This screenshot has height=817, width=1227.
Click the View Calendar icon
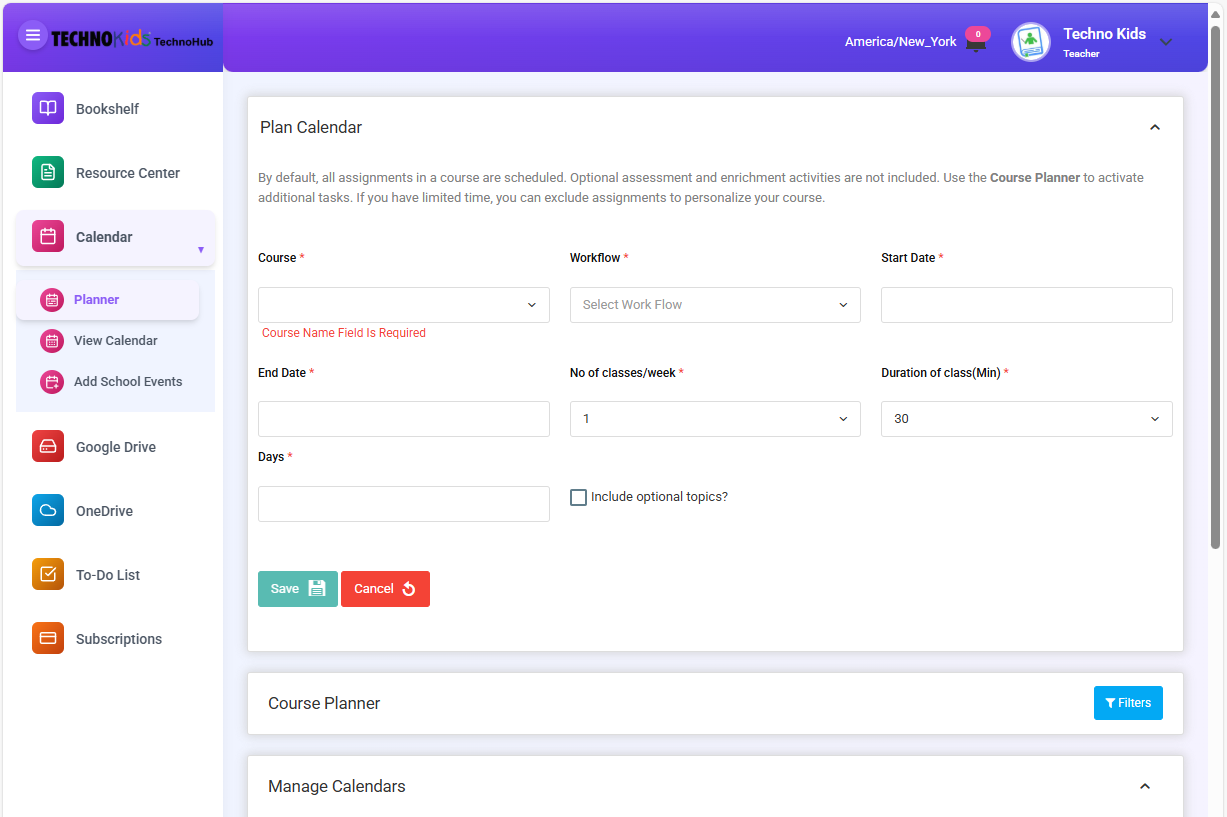pos(51,340)
